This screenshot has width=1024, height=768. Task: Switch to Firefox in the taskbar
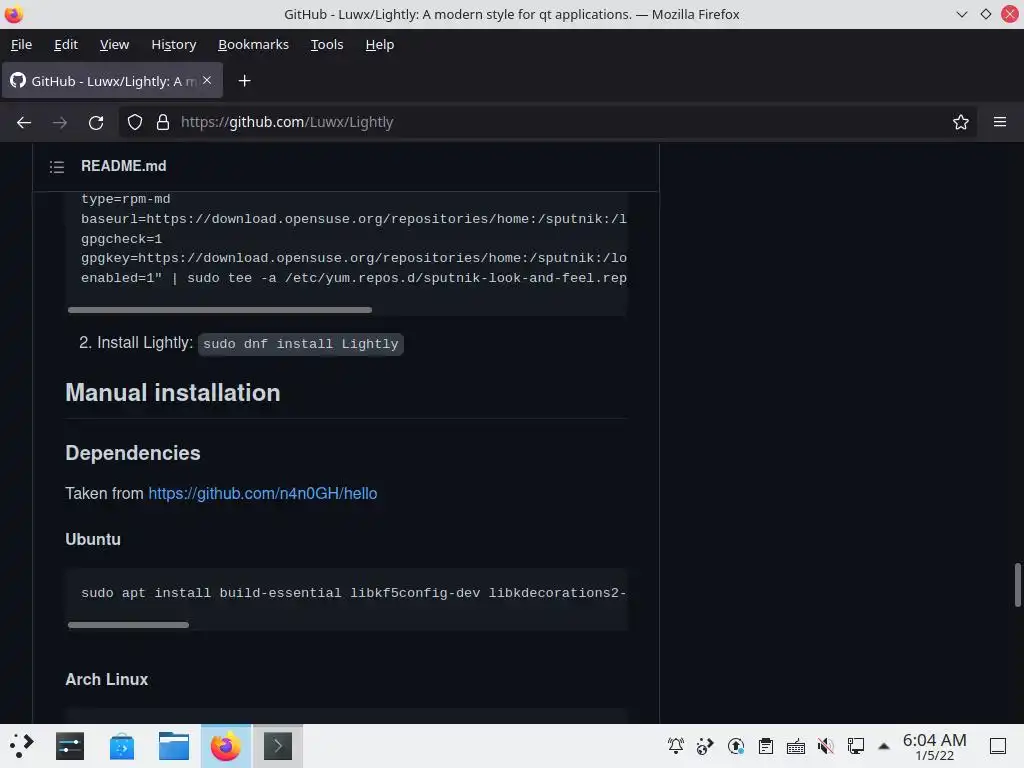(x=225, y=746)
